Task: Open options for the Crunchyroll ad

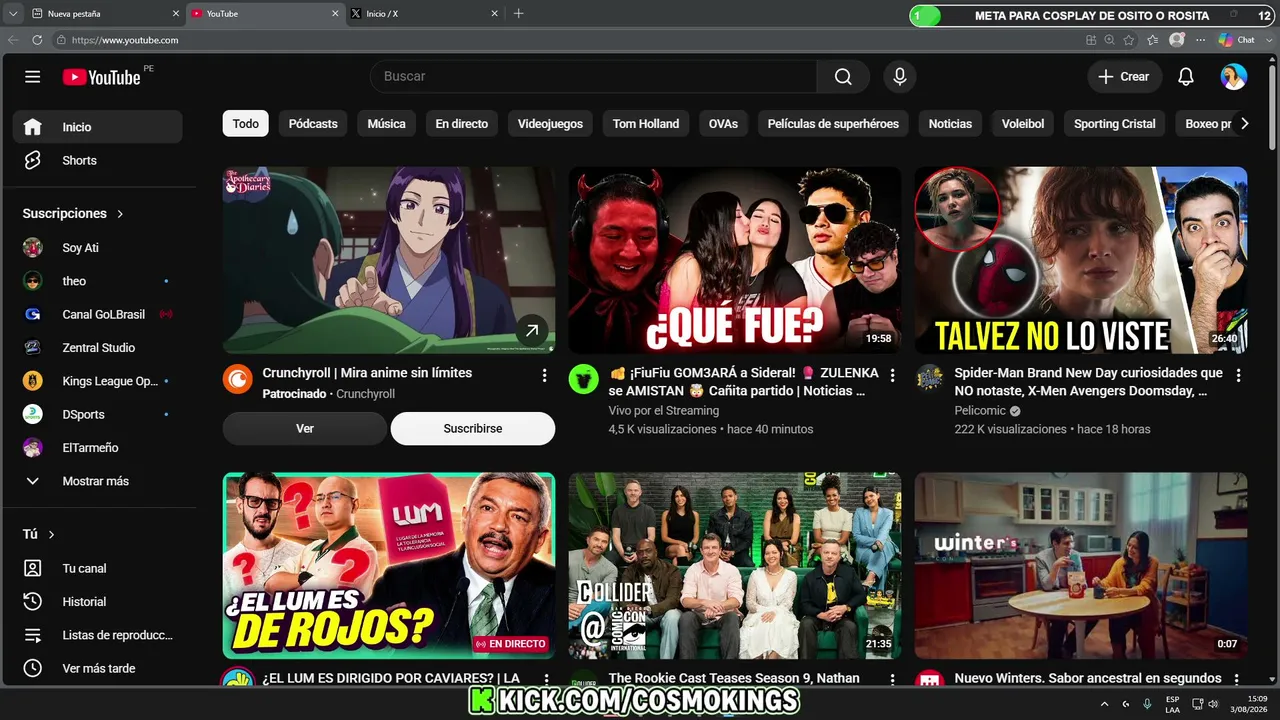Action: tap(544, 375)
